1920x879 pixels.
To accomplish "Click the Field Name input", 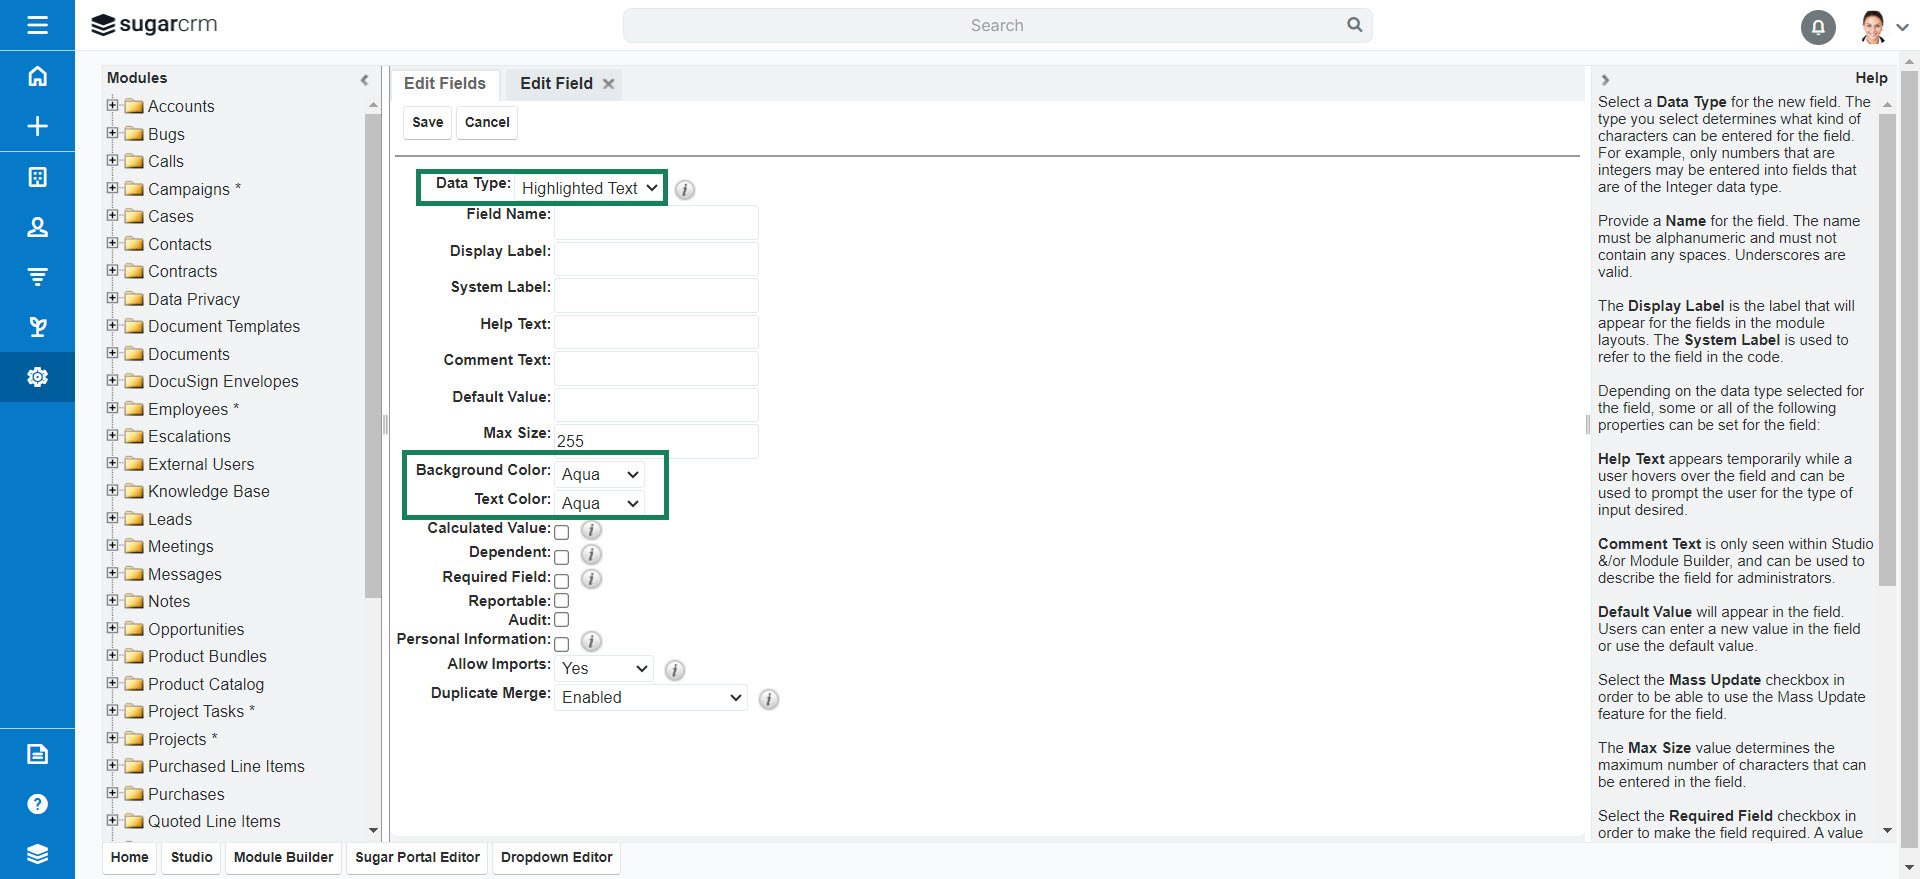I will [656, 222].
